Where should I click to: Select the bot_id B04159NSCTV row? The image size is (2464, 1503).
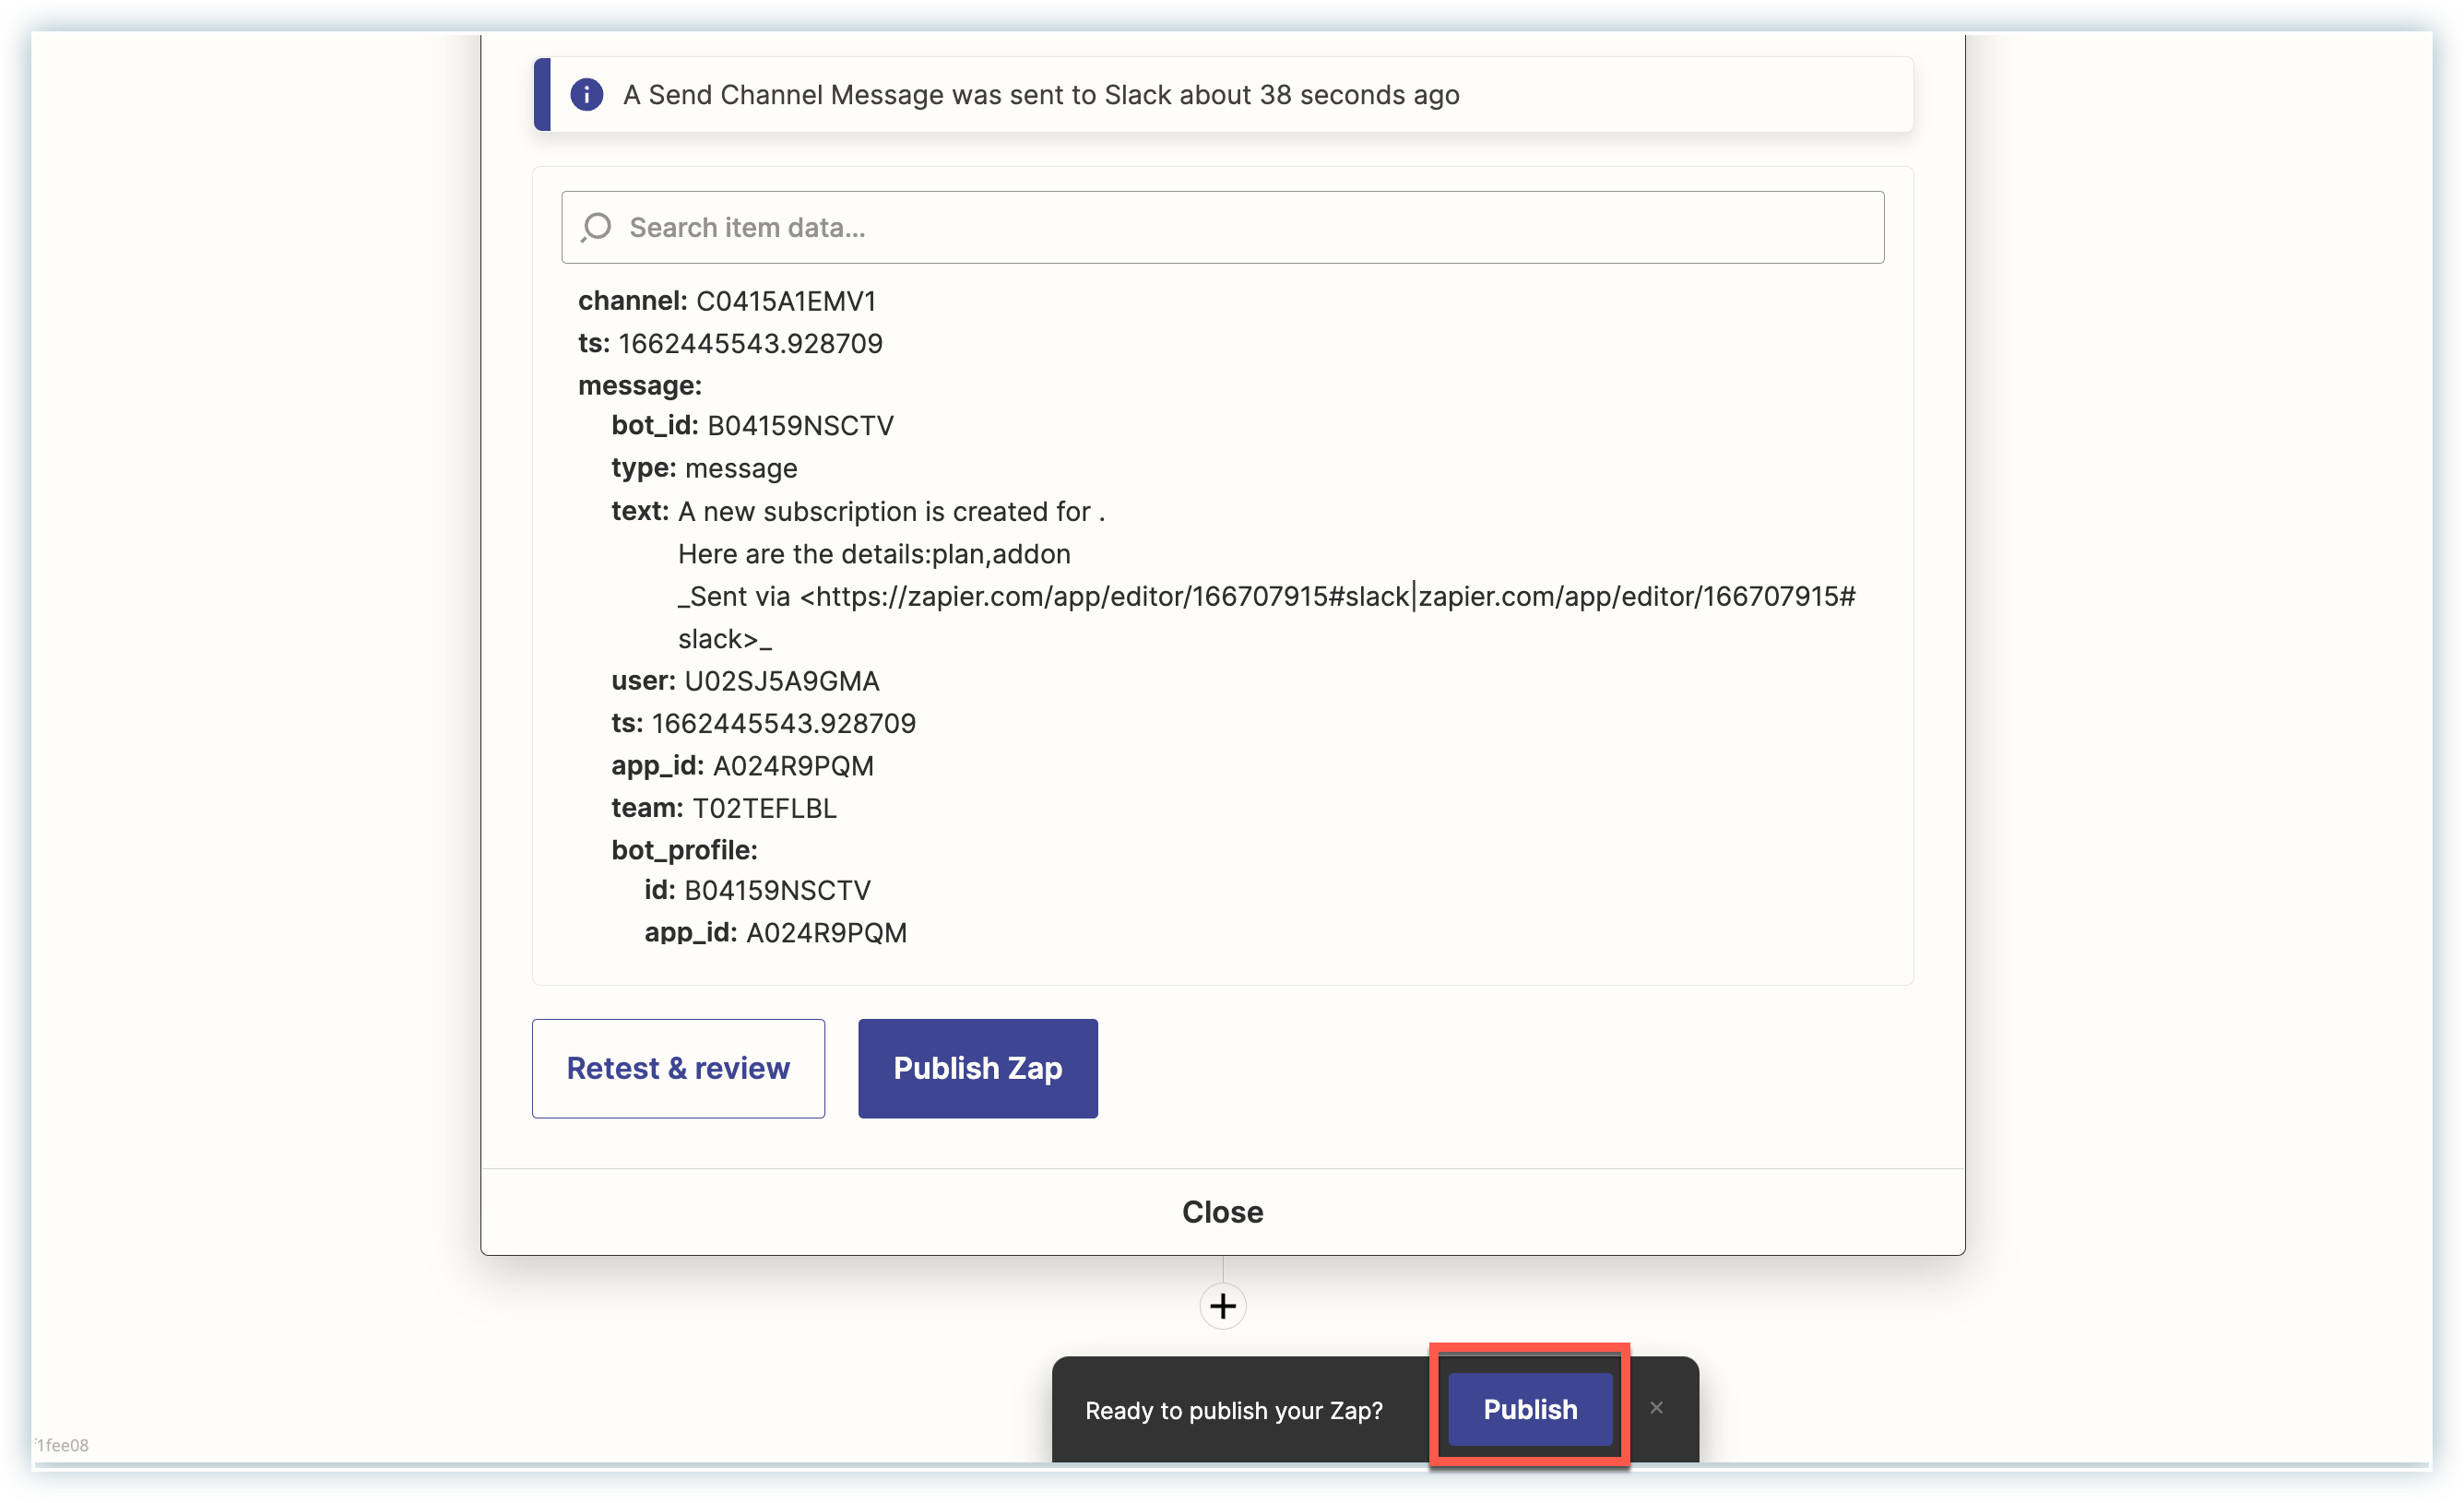point(752,426)
